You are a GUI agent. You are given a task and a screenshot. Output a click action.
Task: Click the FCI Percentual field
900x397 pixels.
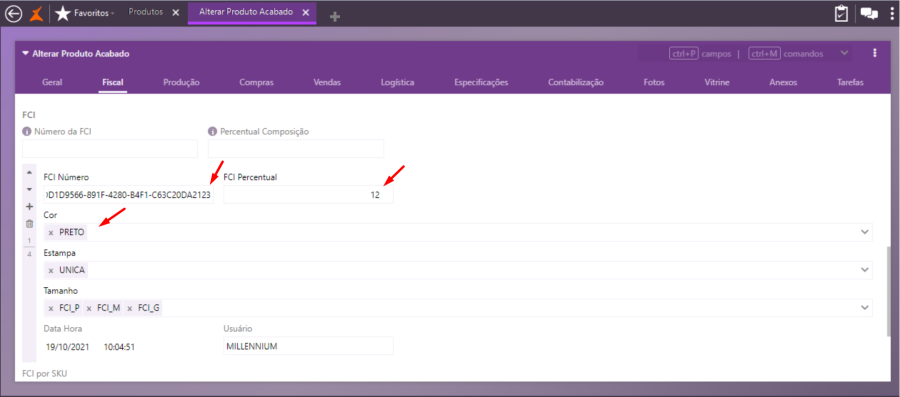pos(309,195)
